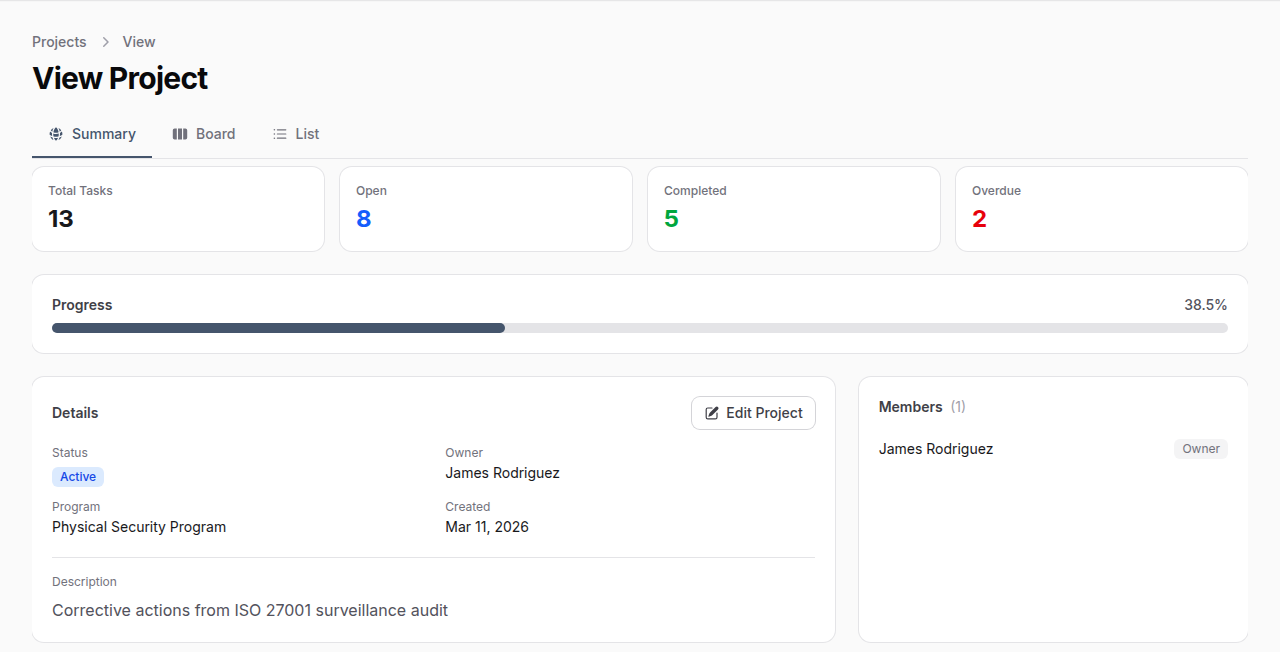The width and height of the screenshot is (1280, 652).
Task: Click the pencil icon inside Edit Project button
Action: (x=712, y=412)
